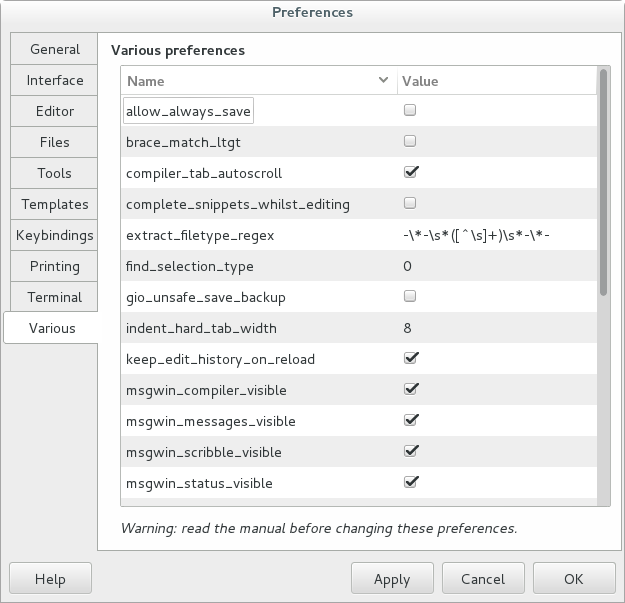This screenshot has height=603, width=625.
Task: Click the vertical scrollbar of preferences list
Action: tap(603, 182)
